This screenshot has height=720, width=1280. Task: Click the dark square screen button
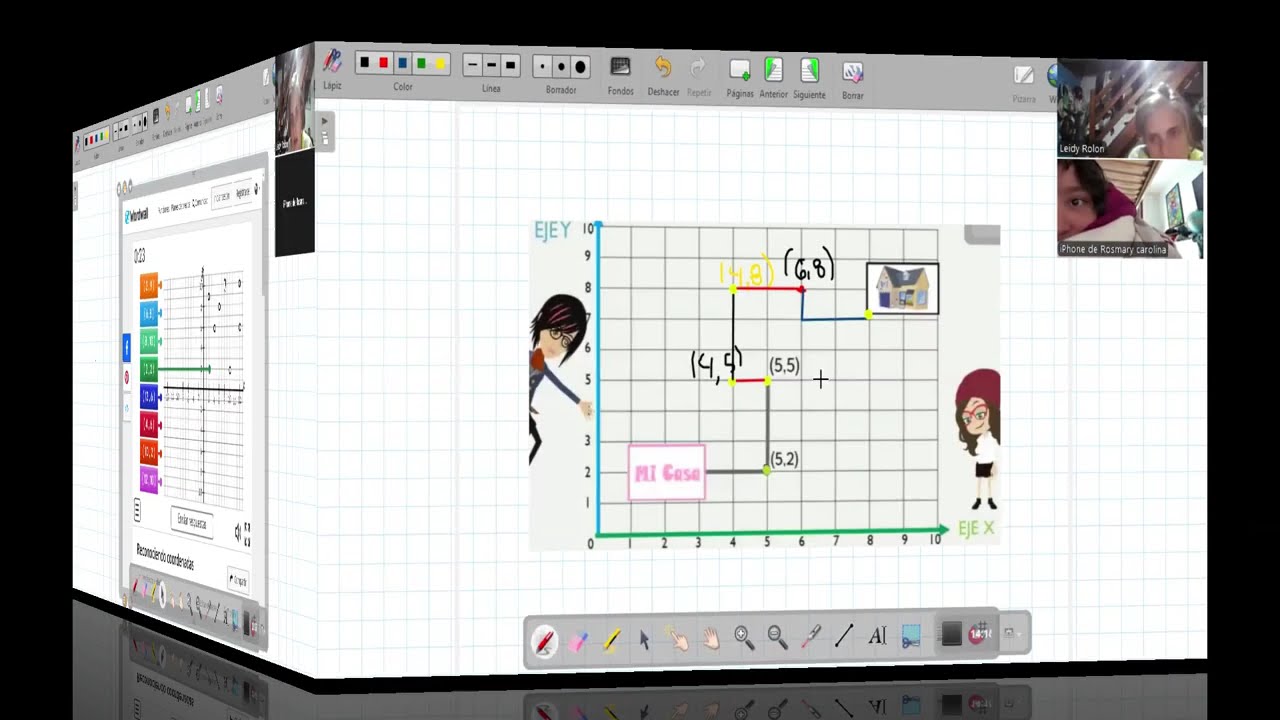(x=951, y=634)
